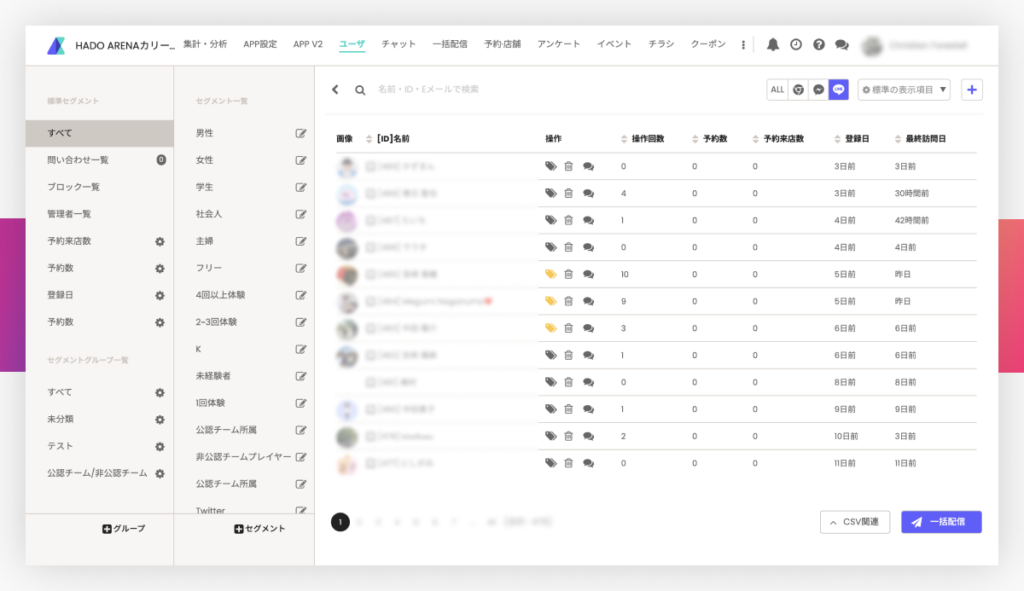This screenshot has height=591, width=1024.
Task: Sort by the [ID]名前 column arrows
Action: point(370,139)
